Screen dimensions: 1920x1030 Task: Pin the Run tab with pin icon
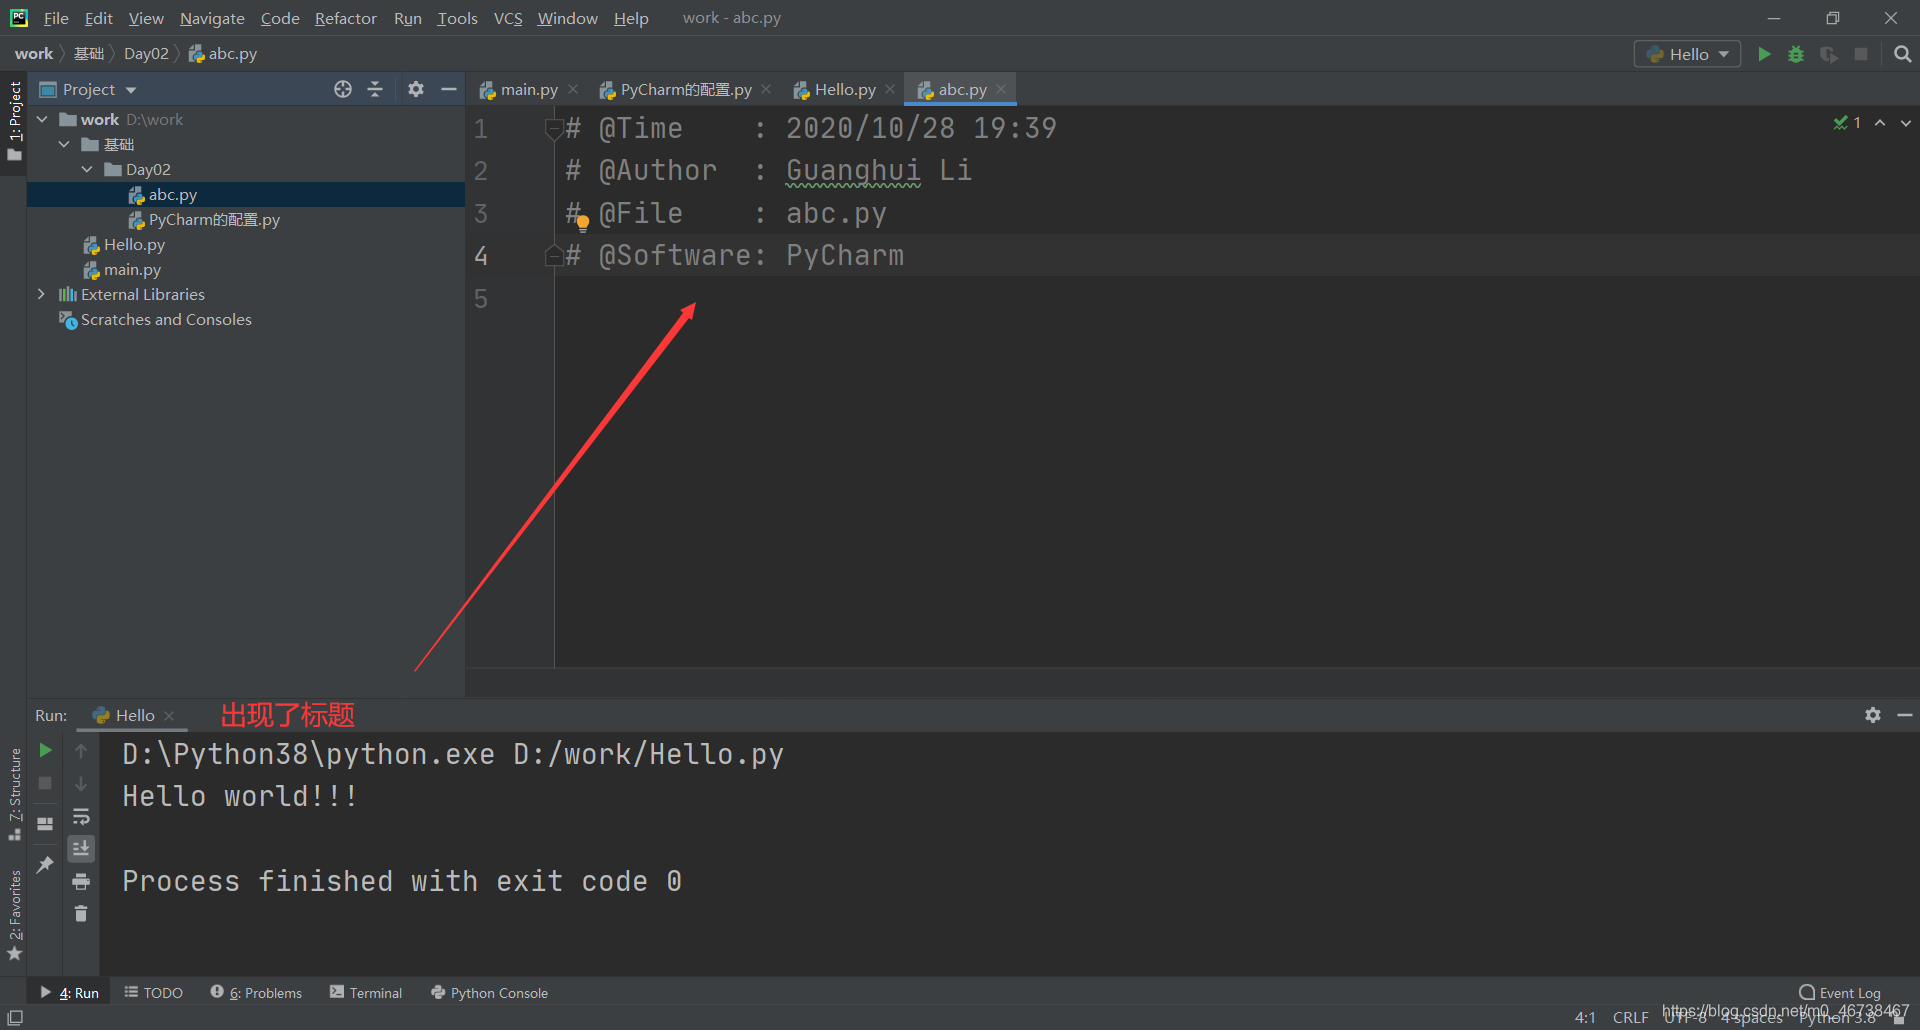(45, 864)
